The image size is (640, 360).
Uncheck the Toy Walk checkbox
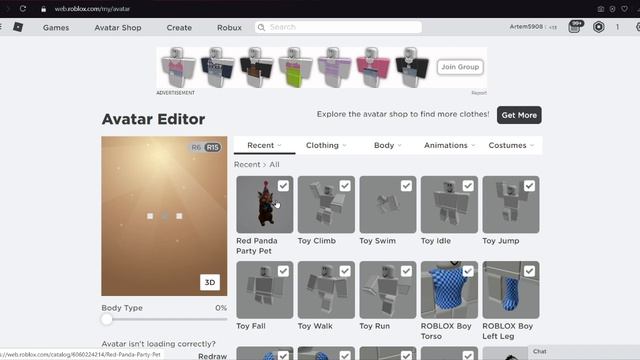click(x=345, y=271)
